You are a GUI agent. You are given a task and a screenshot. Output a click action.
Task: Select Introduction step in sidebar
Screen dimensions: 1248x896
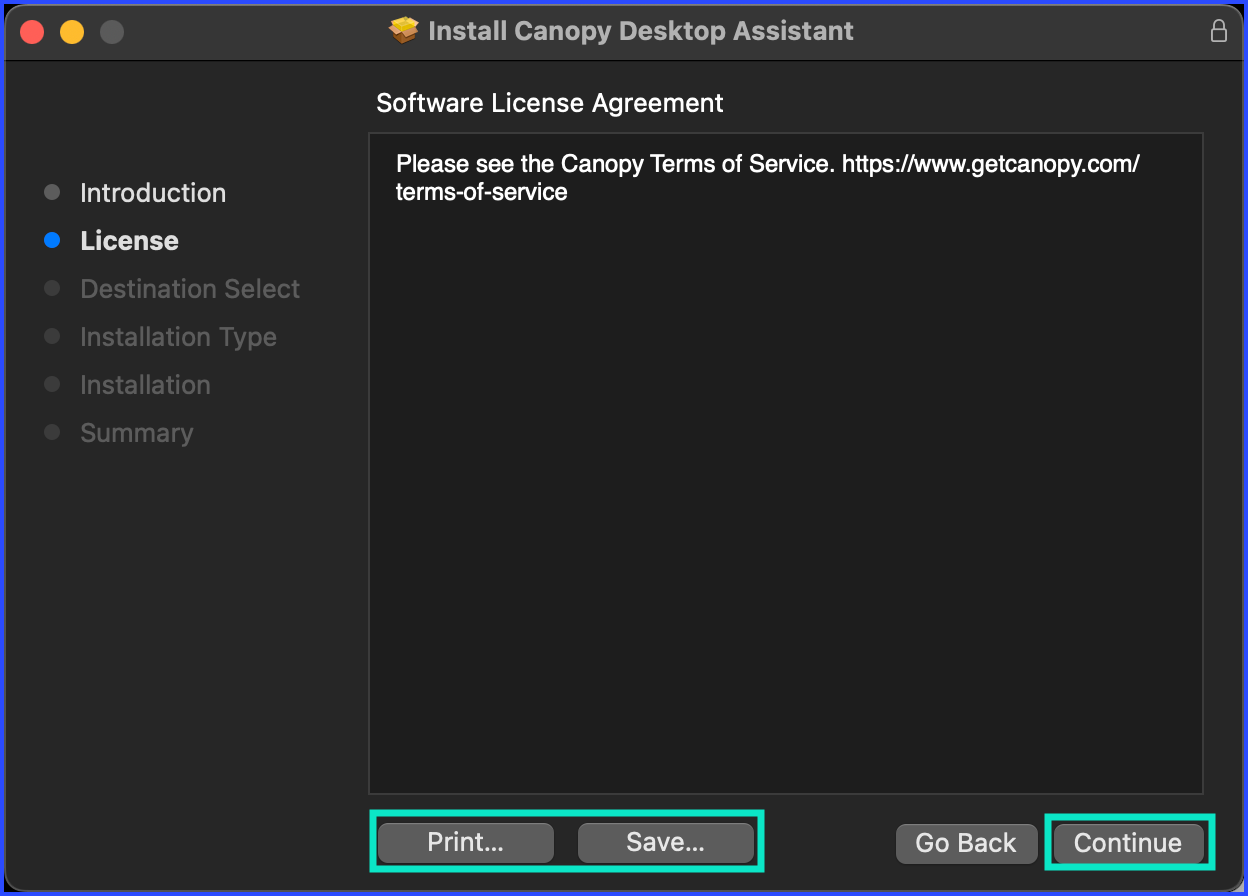pyautogui.click(x=153, y=193)
